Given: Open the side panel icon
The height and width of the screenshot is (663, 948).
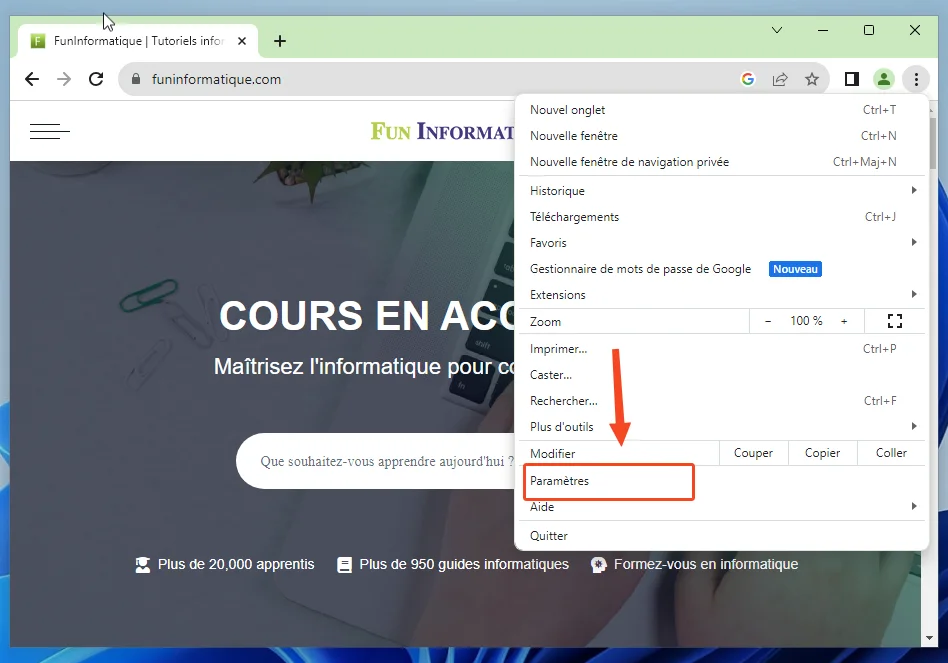Looking at the screenshot, I should 852,79.
